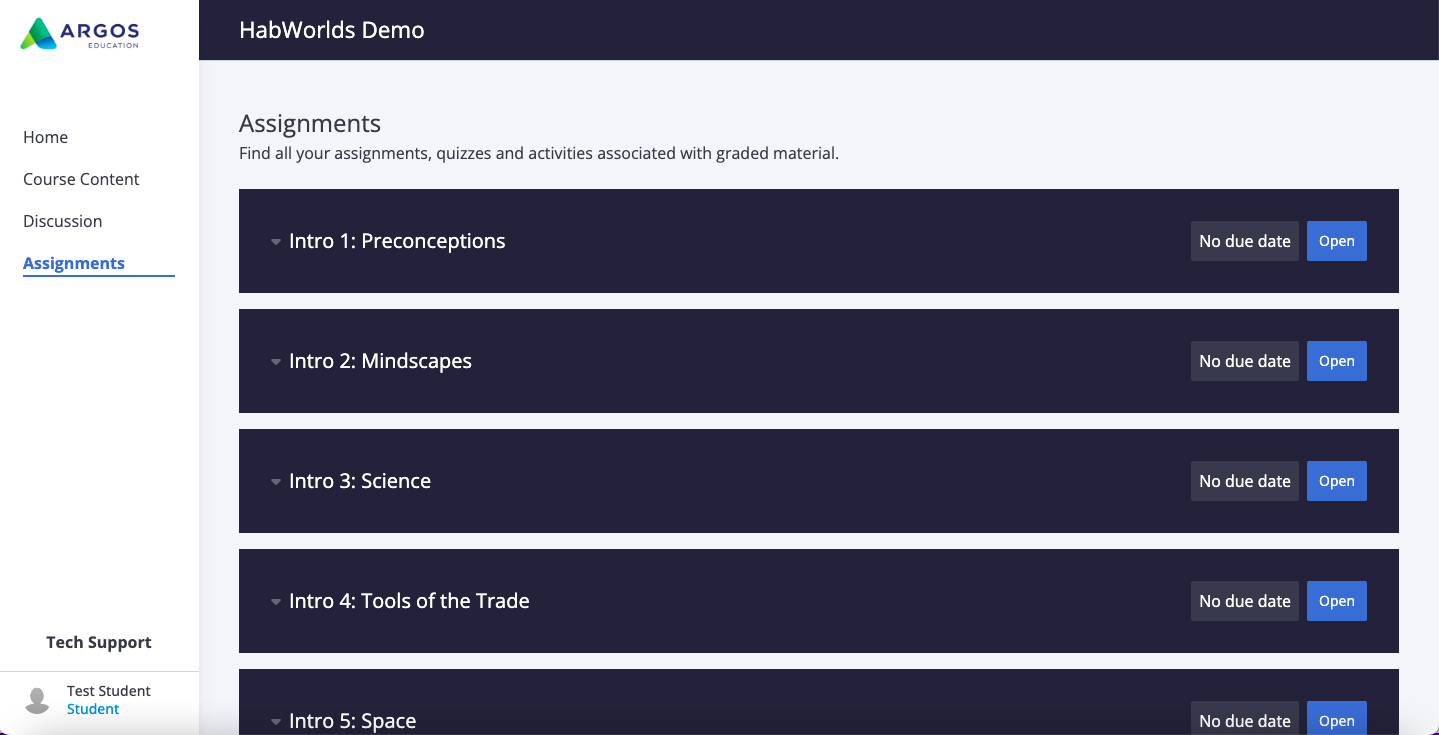Click No due date for Intro 1

[x=1244, y=241]
